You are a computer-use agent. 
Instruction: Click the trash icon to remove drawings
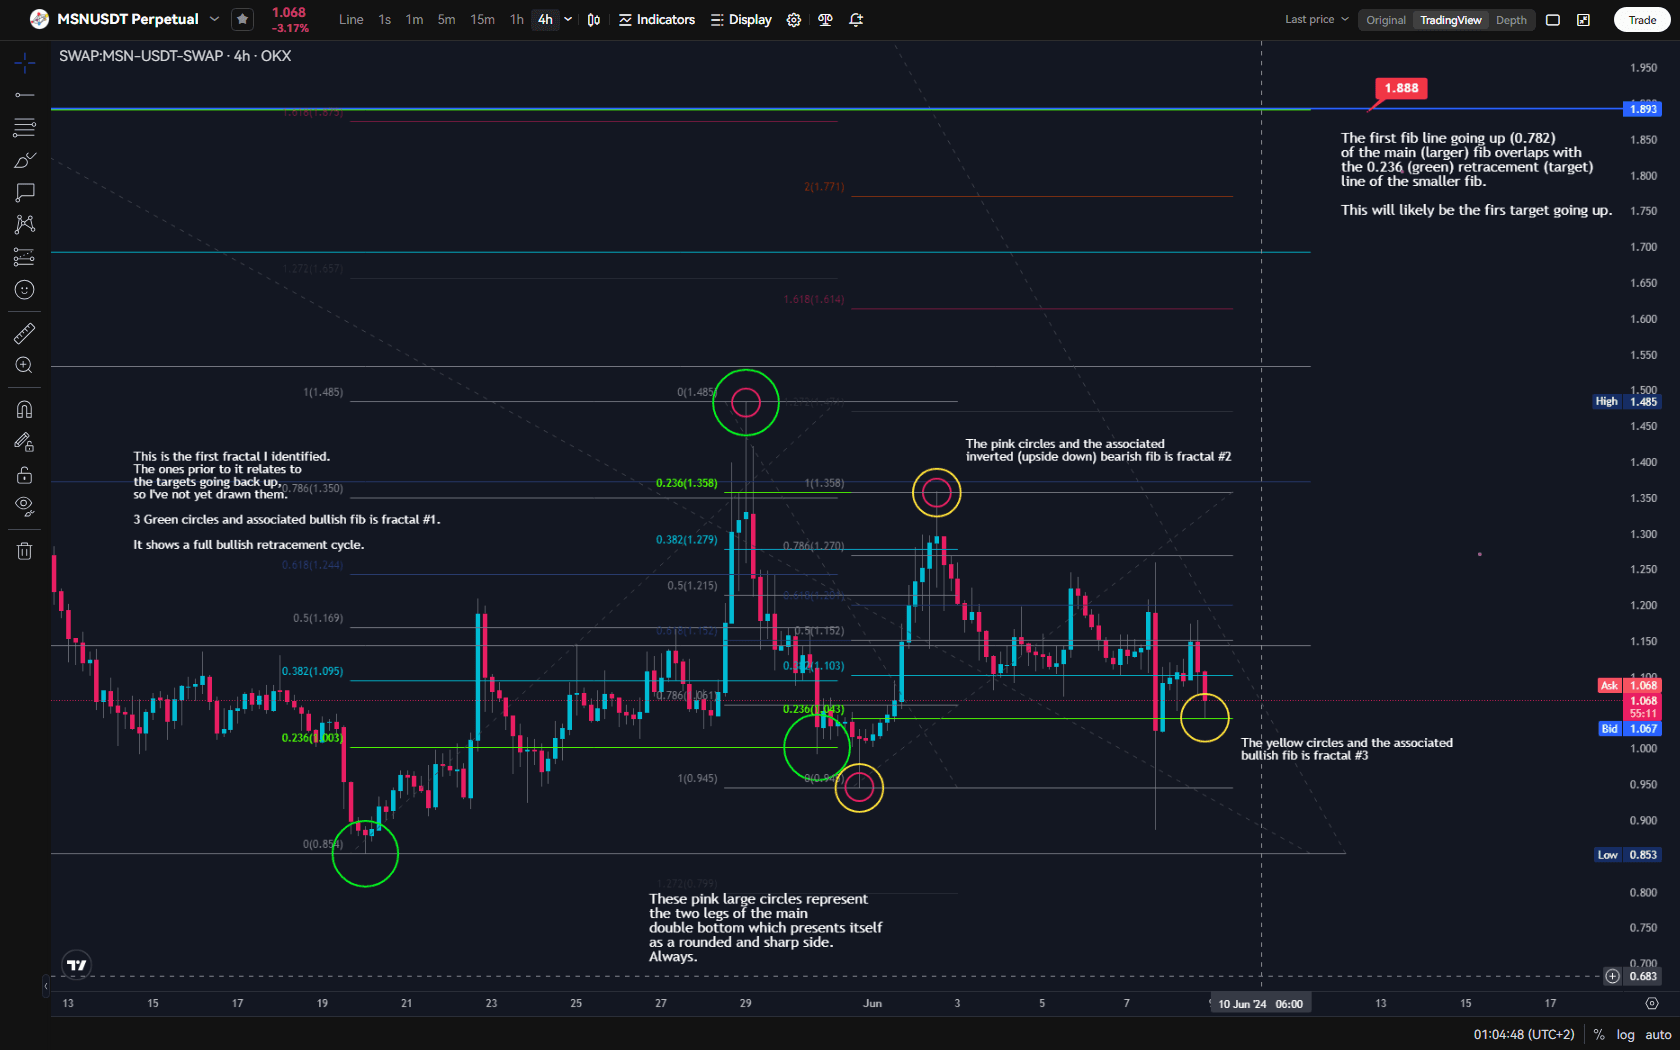25,551
